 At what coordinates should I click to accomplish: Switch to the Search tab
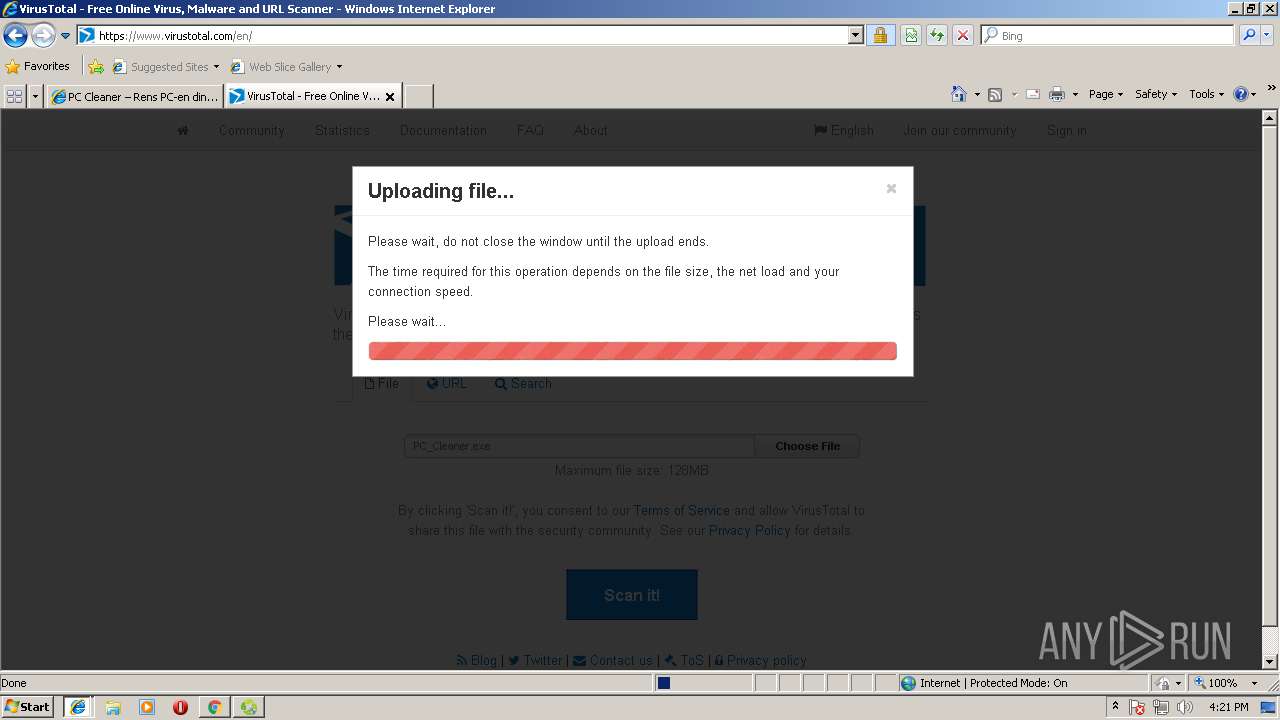[523, 383]
